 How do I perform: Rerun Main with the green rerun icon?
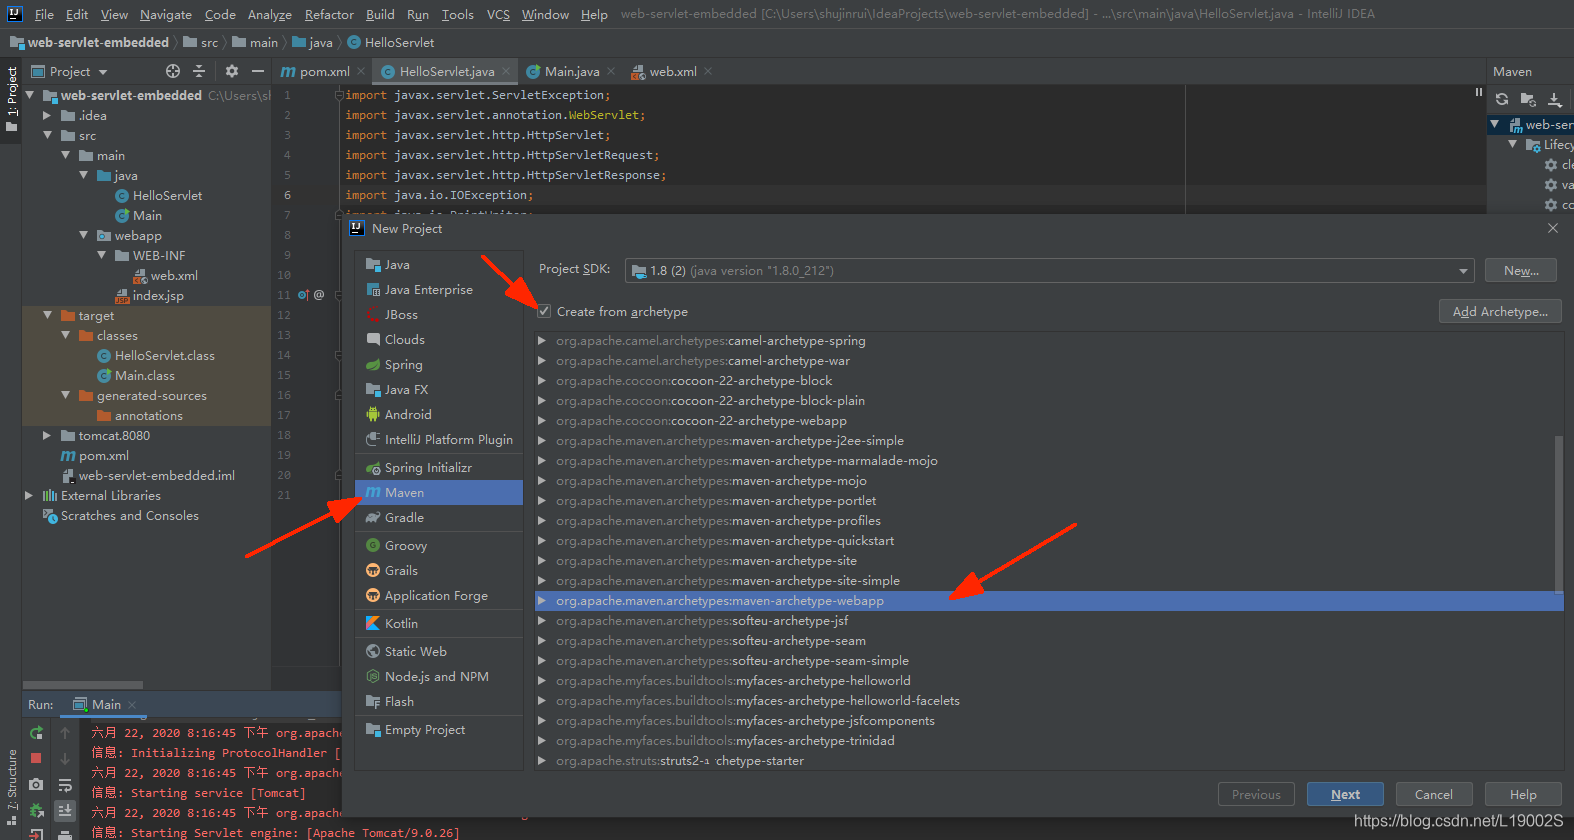point(36,733)
